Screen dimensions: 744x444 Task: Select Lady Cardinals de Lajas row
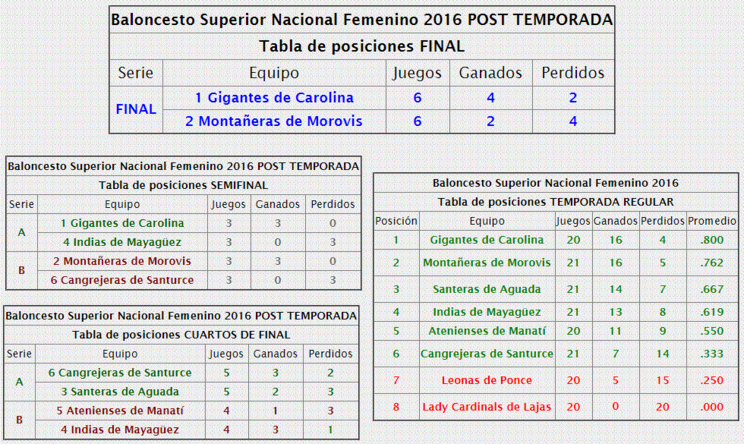pos(556,407)
